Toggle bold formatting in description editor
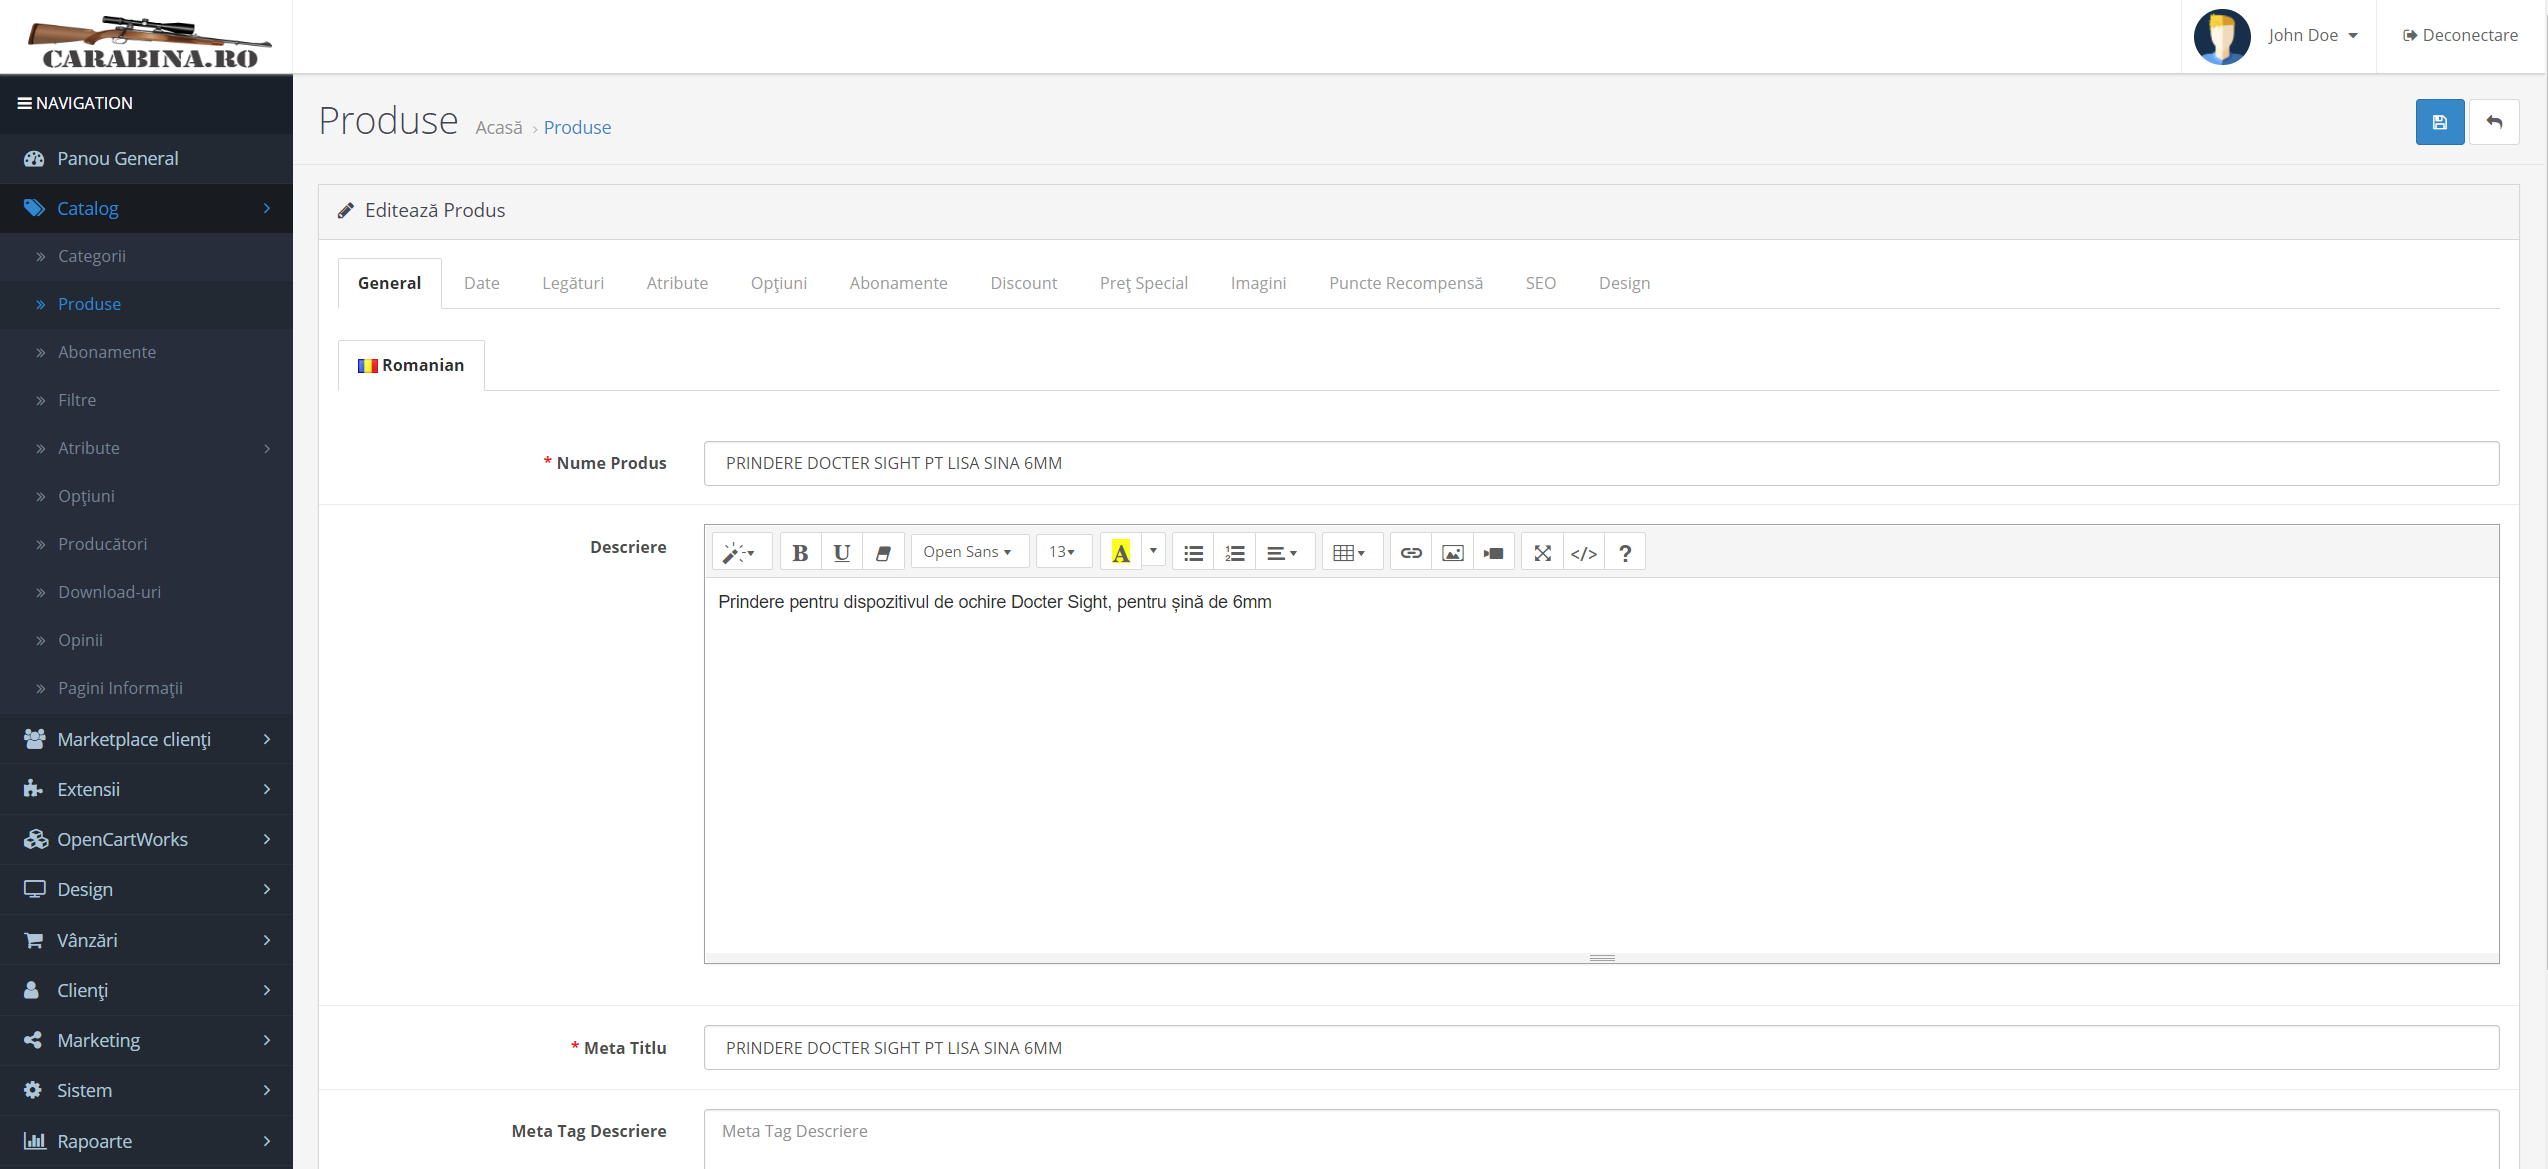This screenshot has width=2548, height=1169. coord(800,553)
